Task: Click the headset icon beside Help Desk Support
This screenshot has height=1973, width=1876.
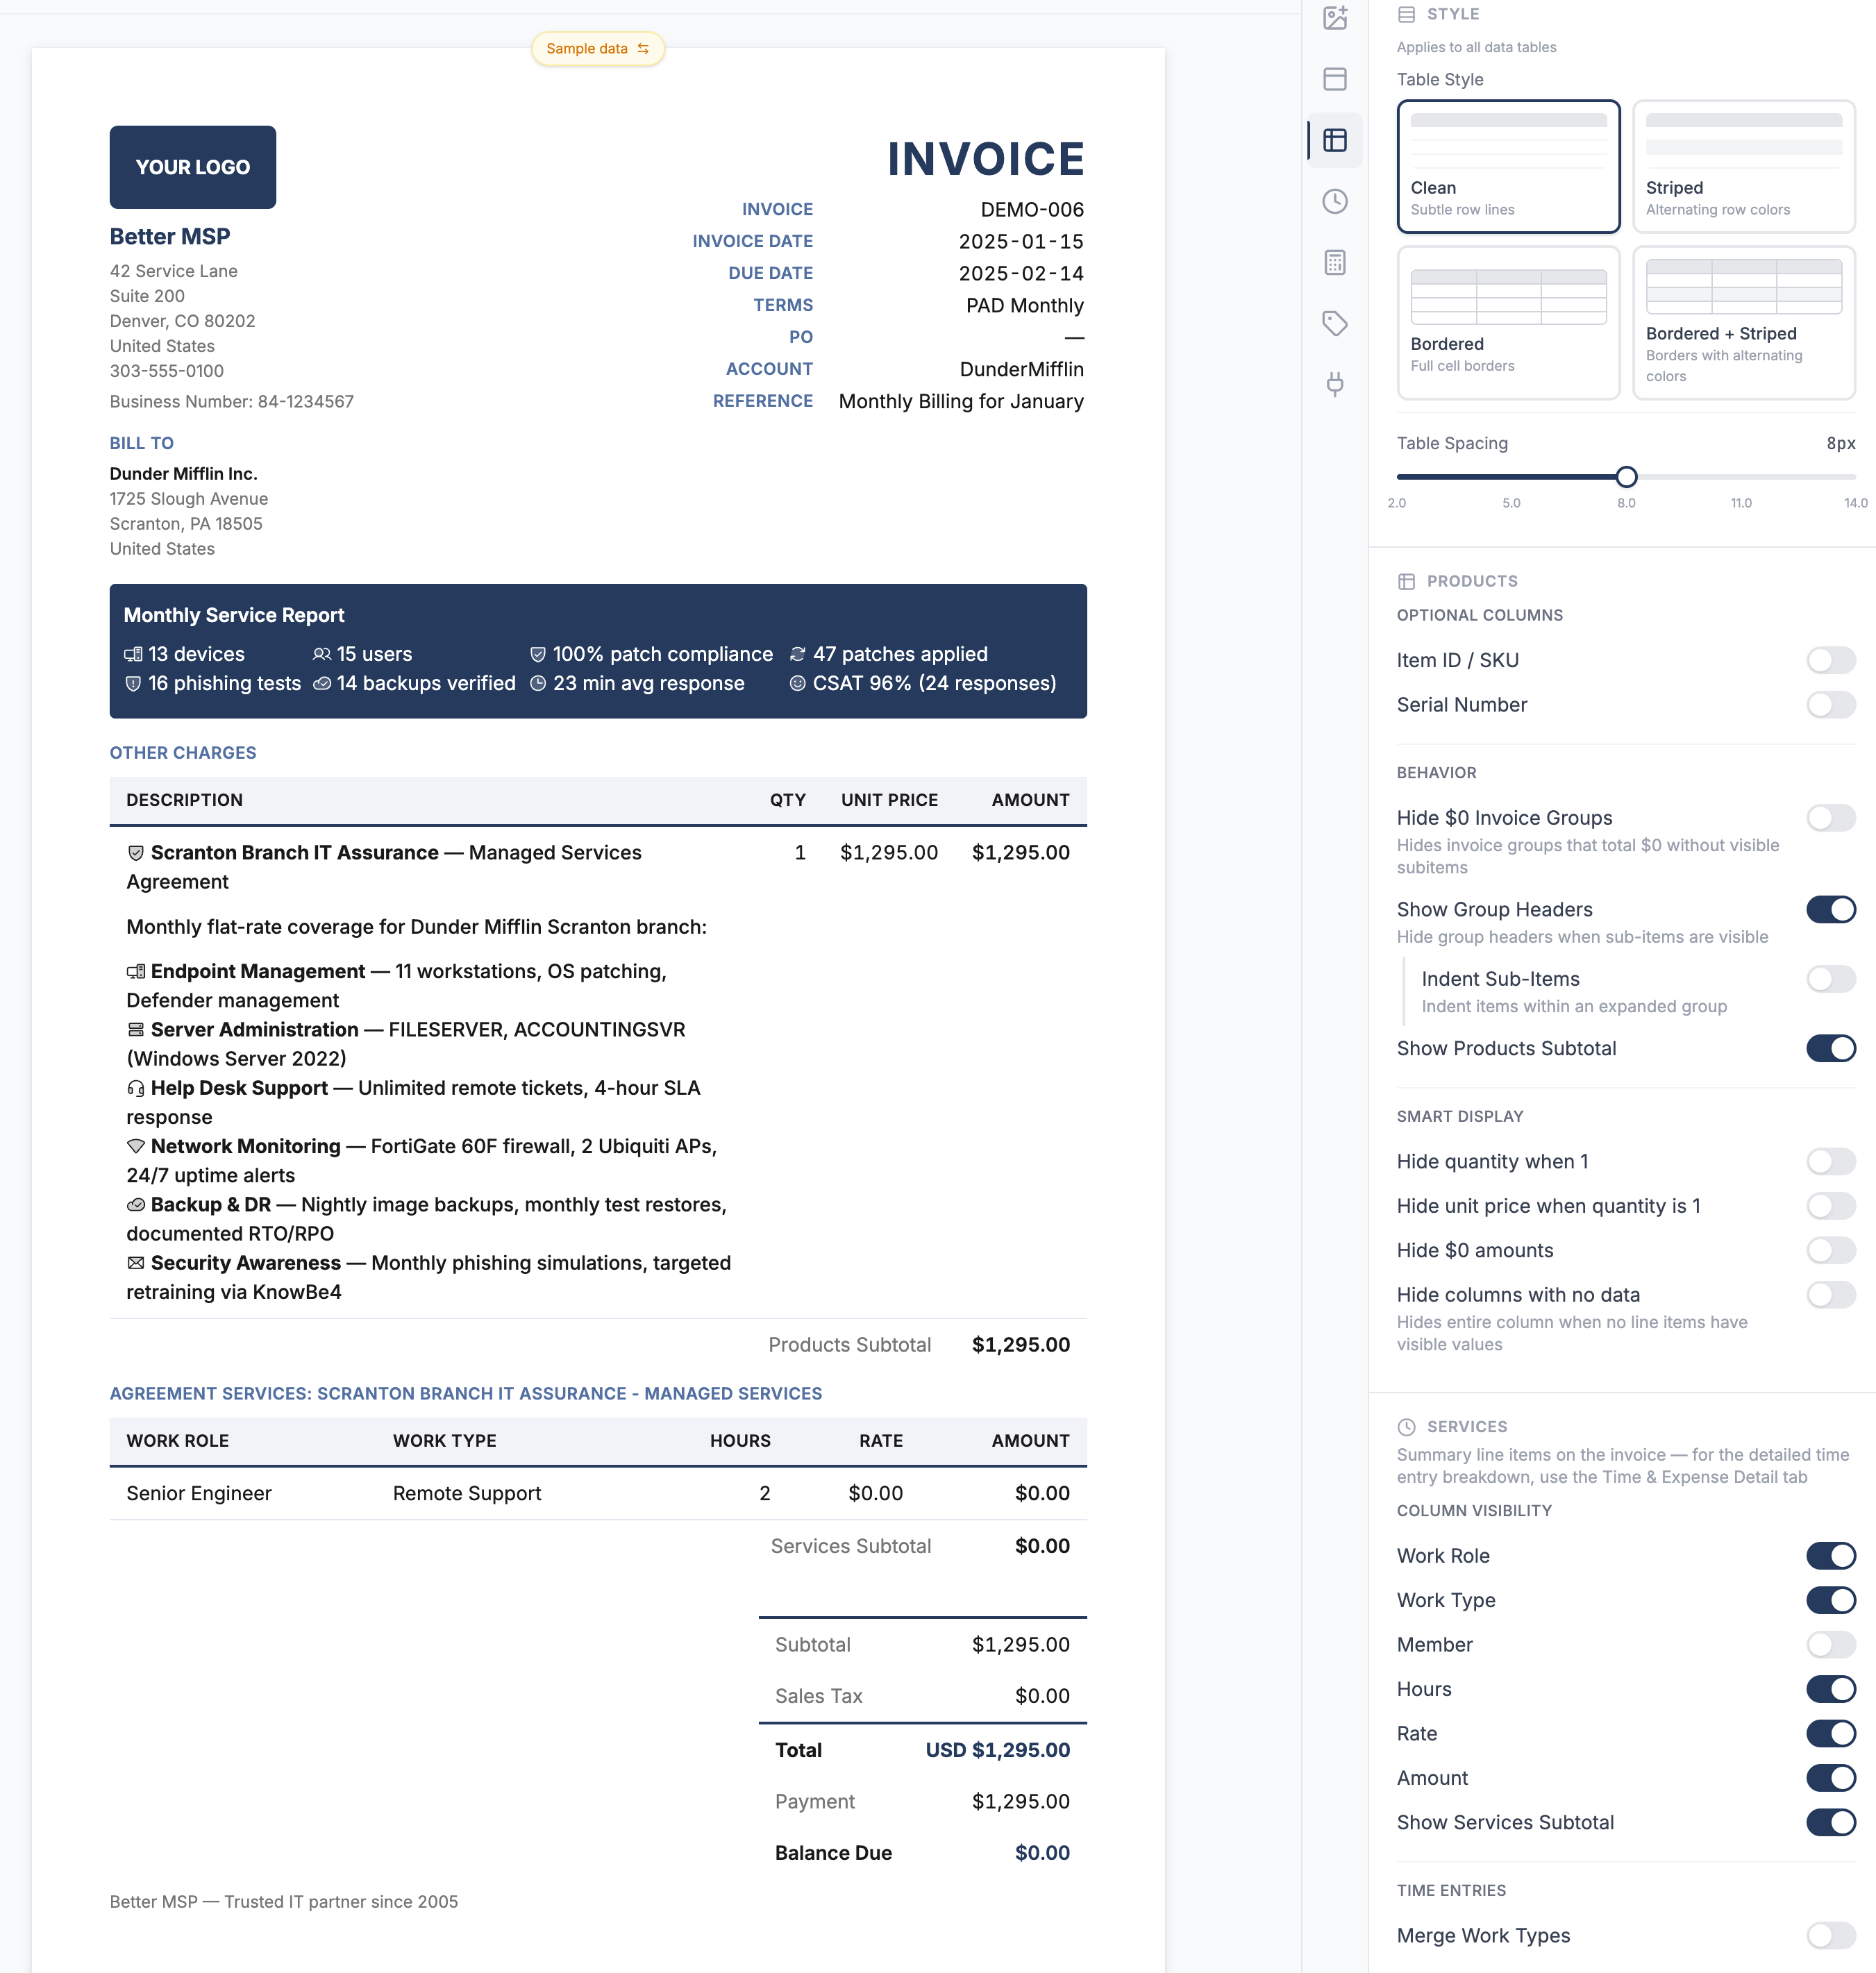Action: tap(136, 1088)
